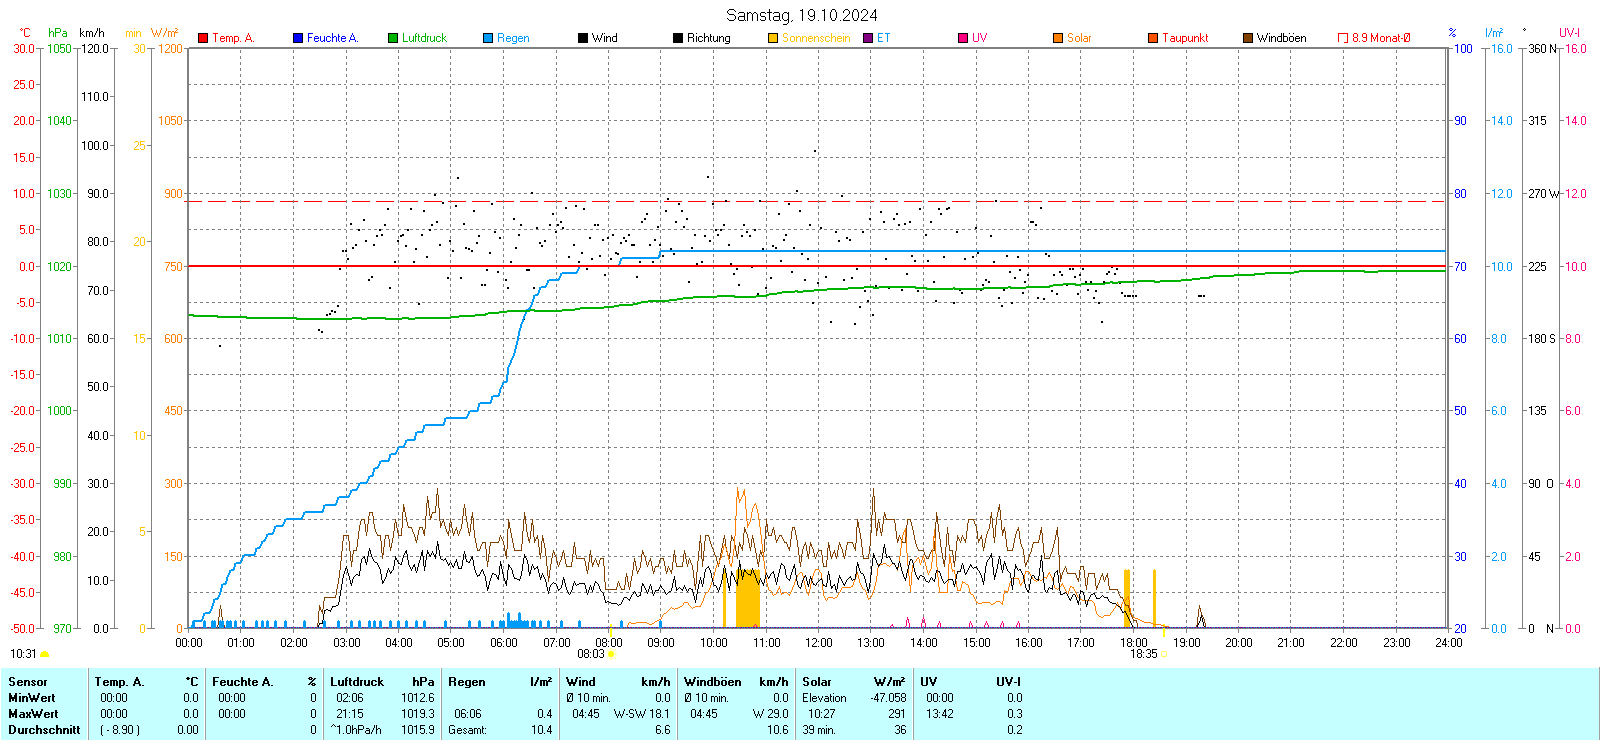Click the light-blue Regen legend icon
The image size is (1600, 740).
[488, 38]
